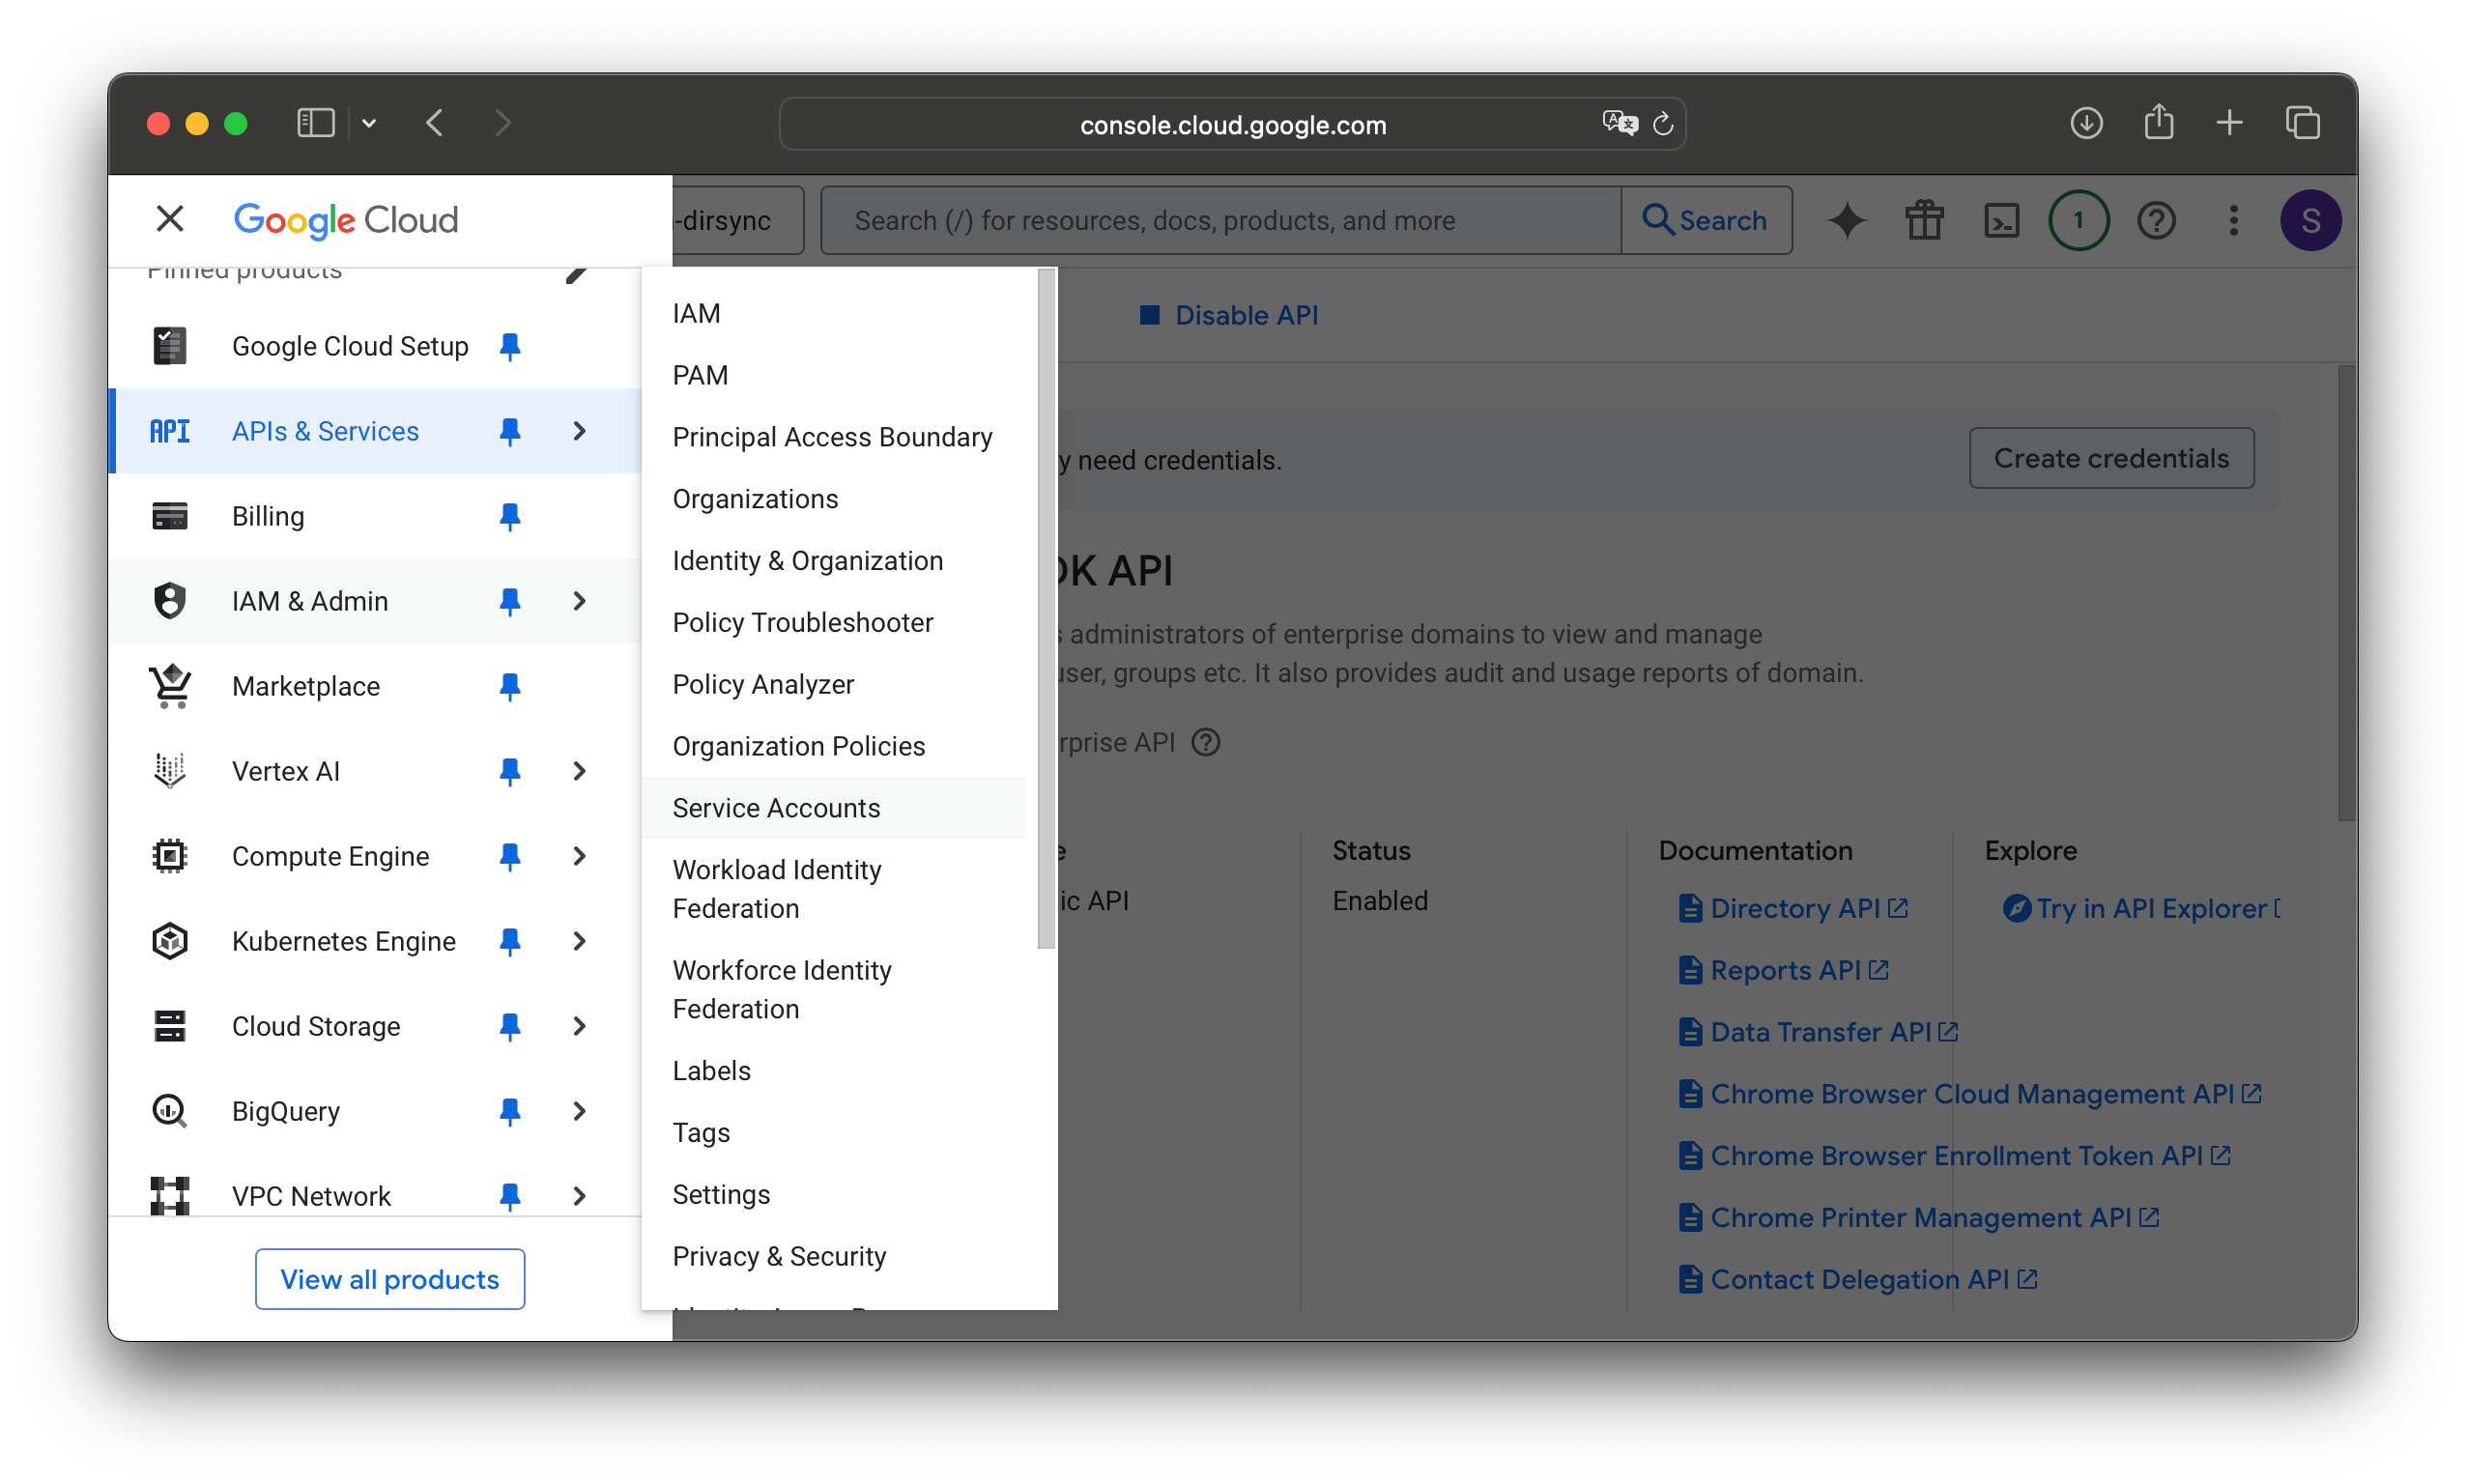
Task: Open Service Accounts submenu item
Action: pos(835,808)
